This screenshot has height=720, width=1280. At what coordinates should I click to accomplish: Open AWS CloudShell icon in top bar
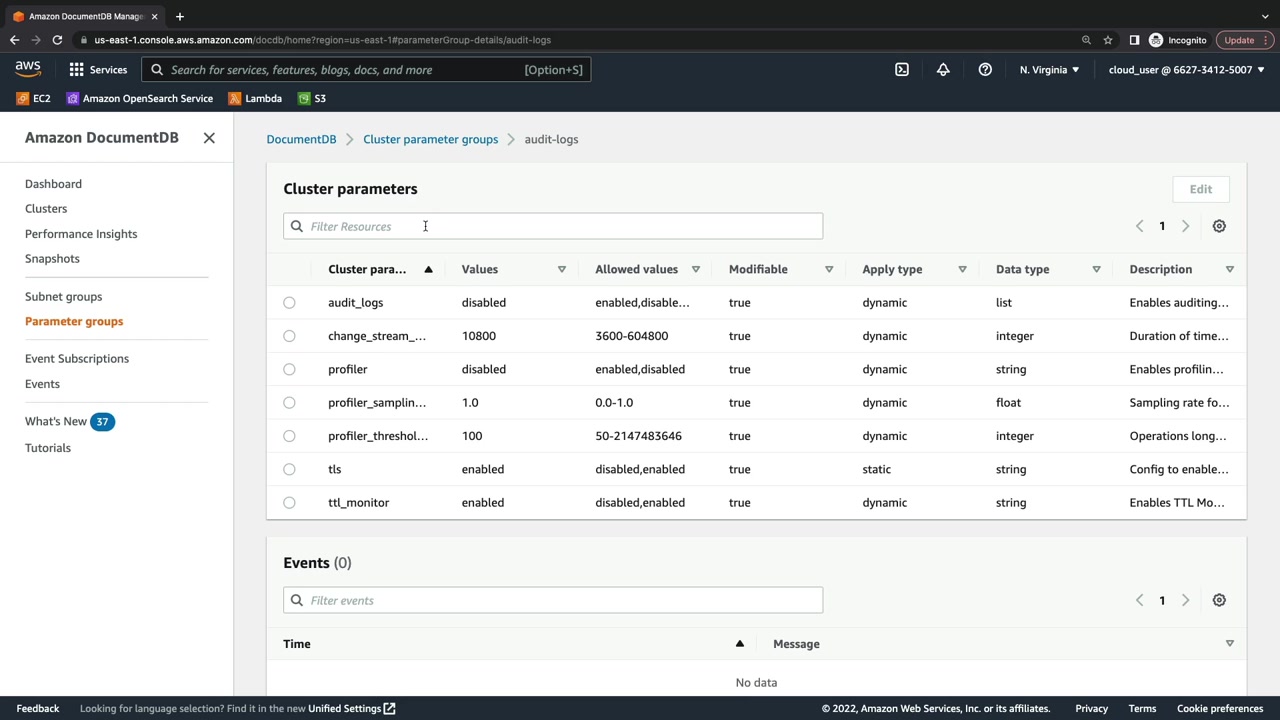[902, 70]
